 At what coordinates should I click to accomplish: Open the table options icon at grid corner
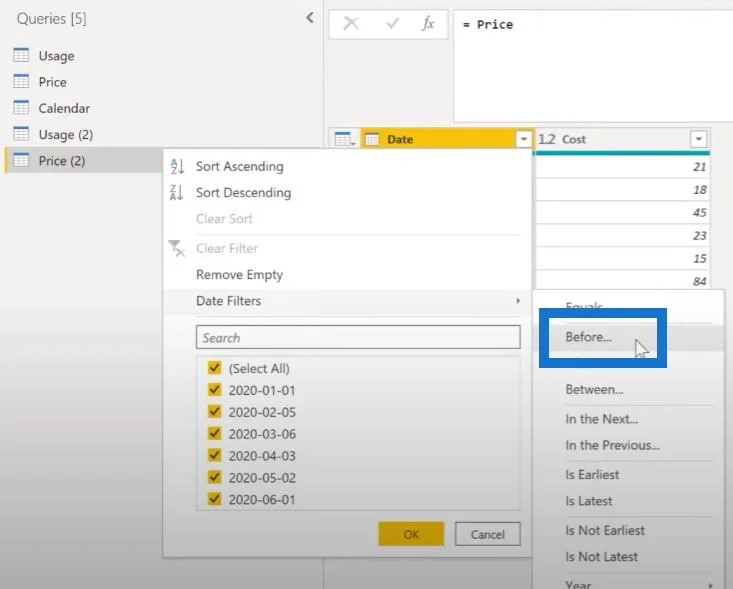(x=345, y=139)
